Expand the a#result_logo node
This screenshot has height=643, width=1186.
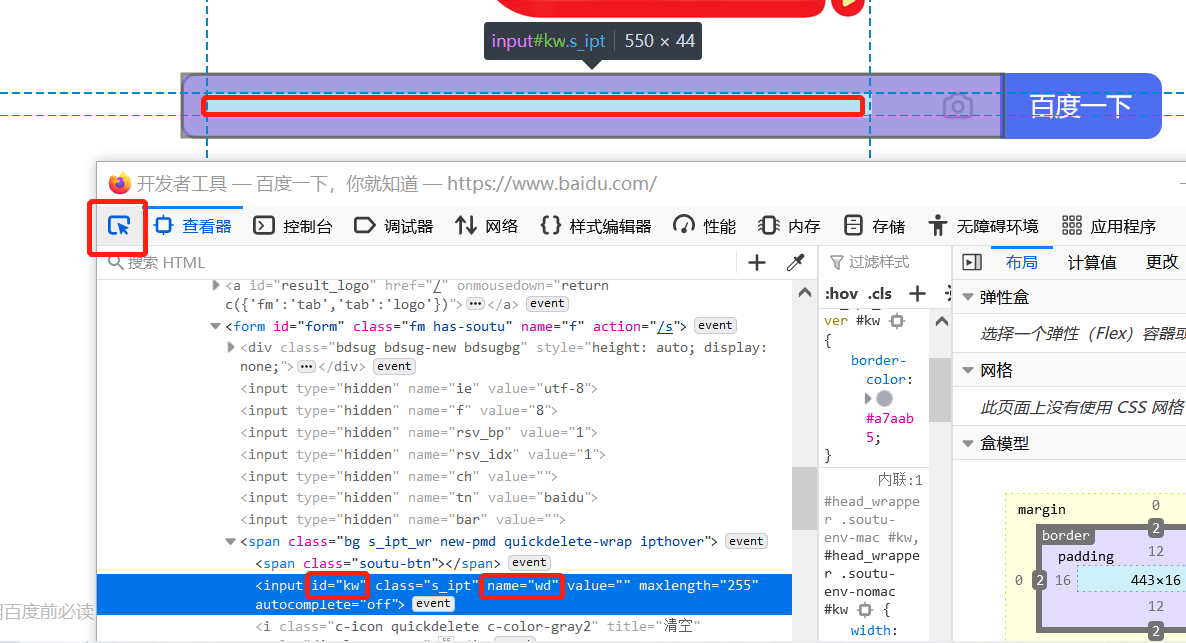click(x=216, y=285)
